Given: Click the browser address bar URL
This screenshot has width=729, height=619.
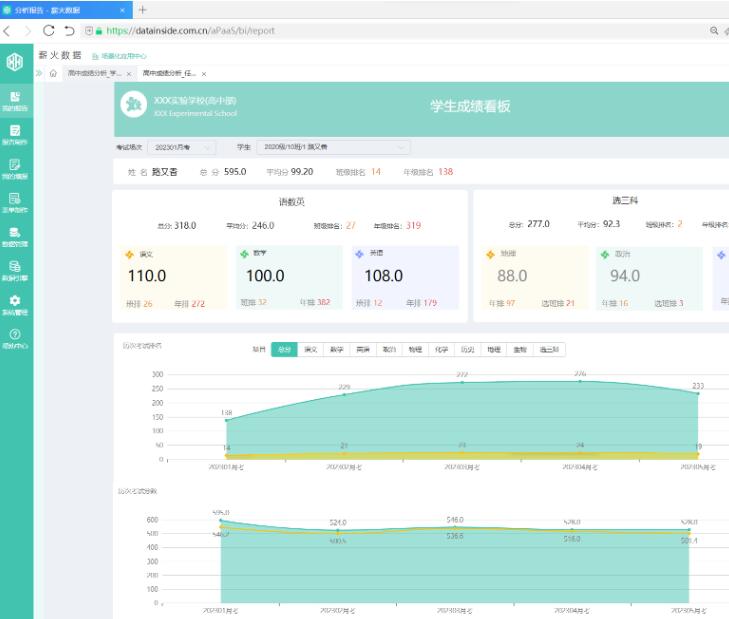Looking at the screenshot, I should point(191,31).
